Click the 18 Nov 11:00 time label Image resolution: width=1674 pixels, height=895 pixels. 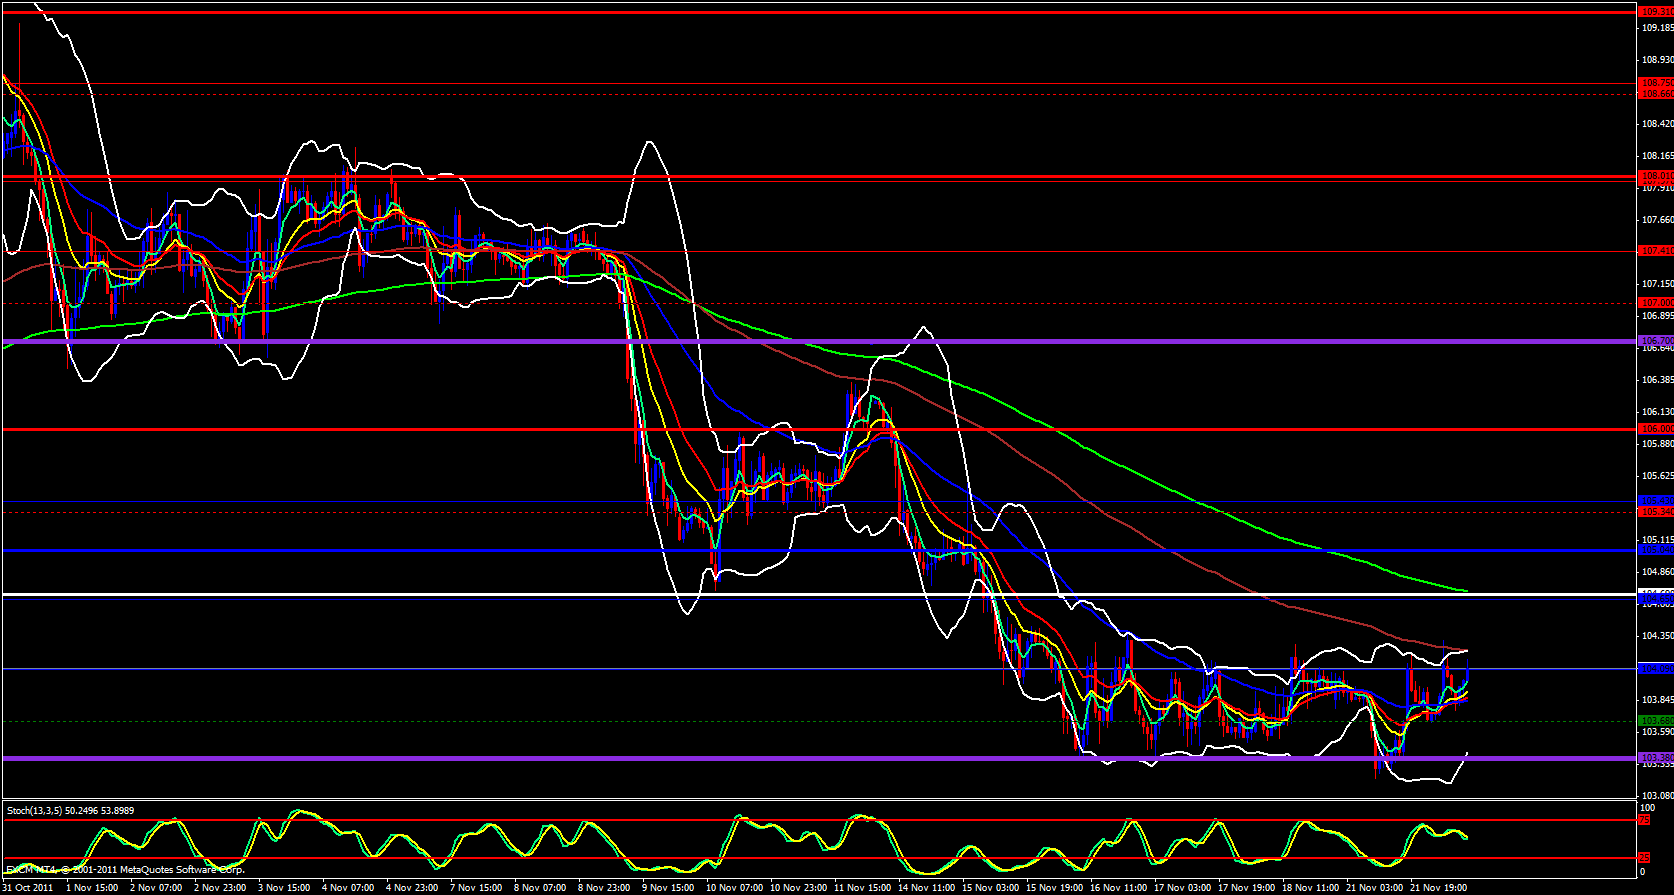pyautogui.click(x=1310, y=887)
